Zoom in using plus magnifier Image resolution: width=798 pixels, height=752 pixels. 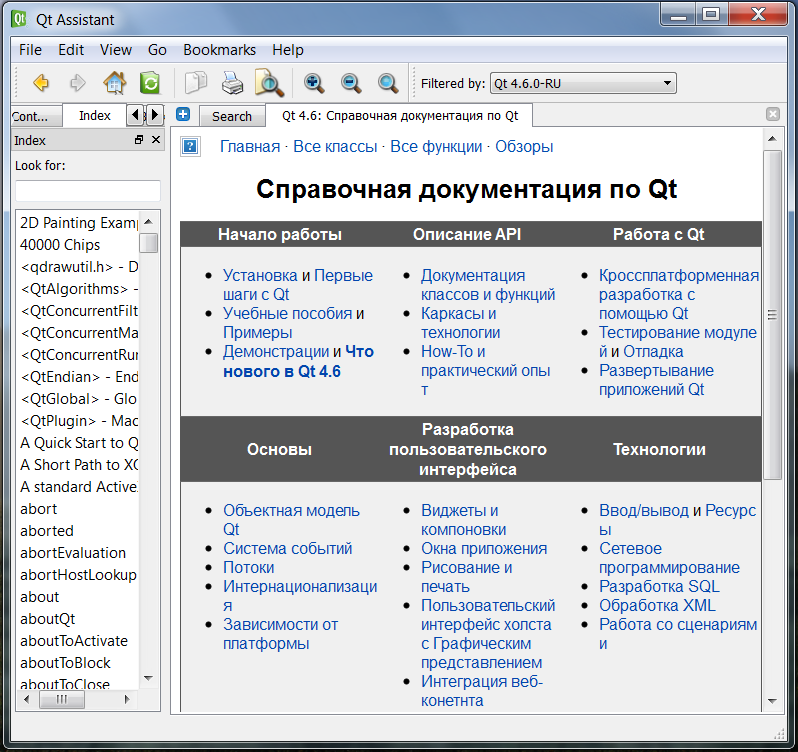[x=314, y=83]
